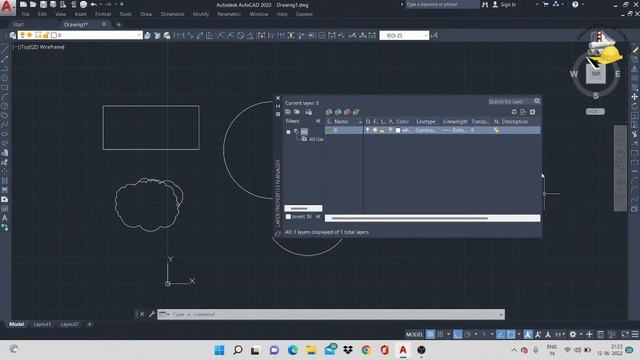Click the Plot printer icon in Quick Access

[83, 4]
